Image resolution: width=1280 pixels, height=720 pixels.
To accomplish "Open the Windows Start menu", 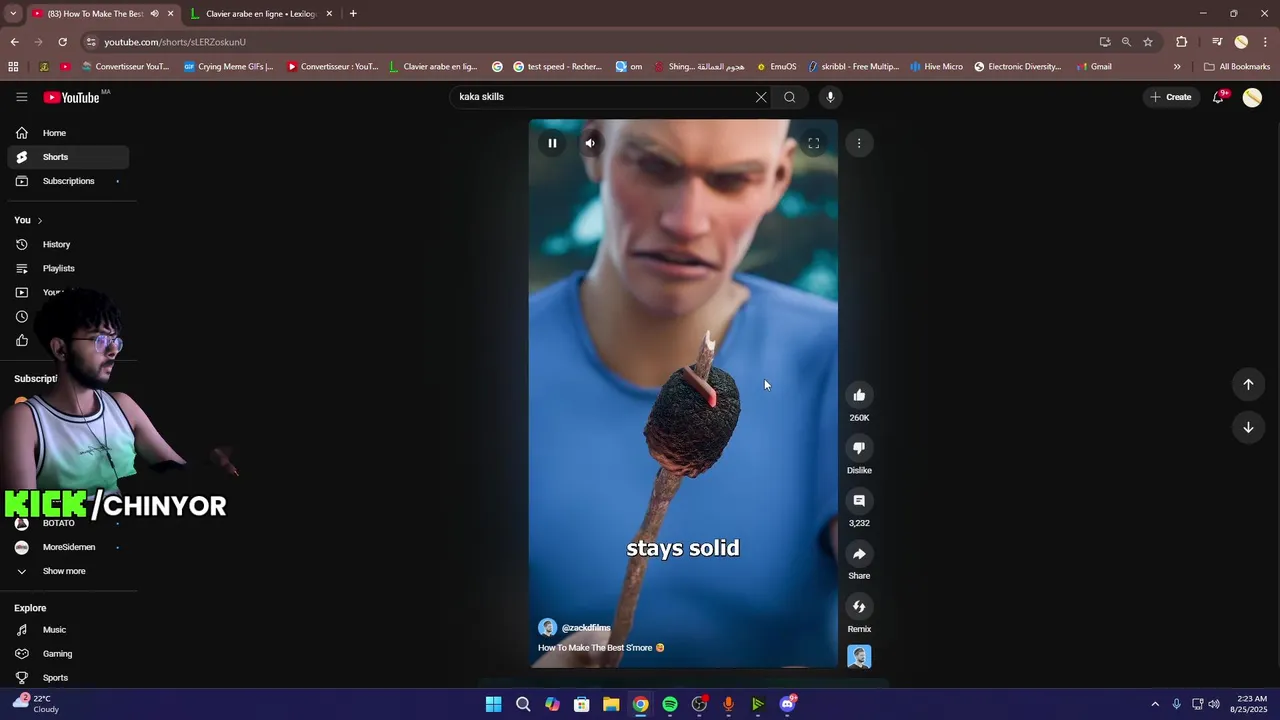I will tap(493, 704).
